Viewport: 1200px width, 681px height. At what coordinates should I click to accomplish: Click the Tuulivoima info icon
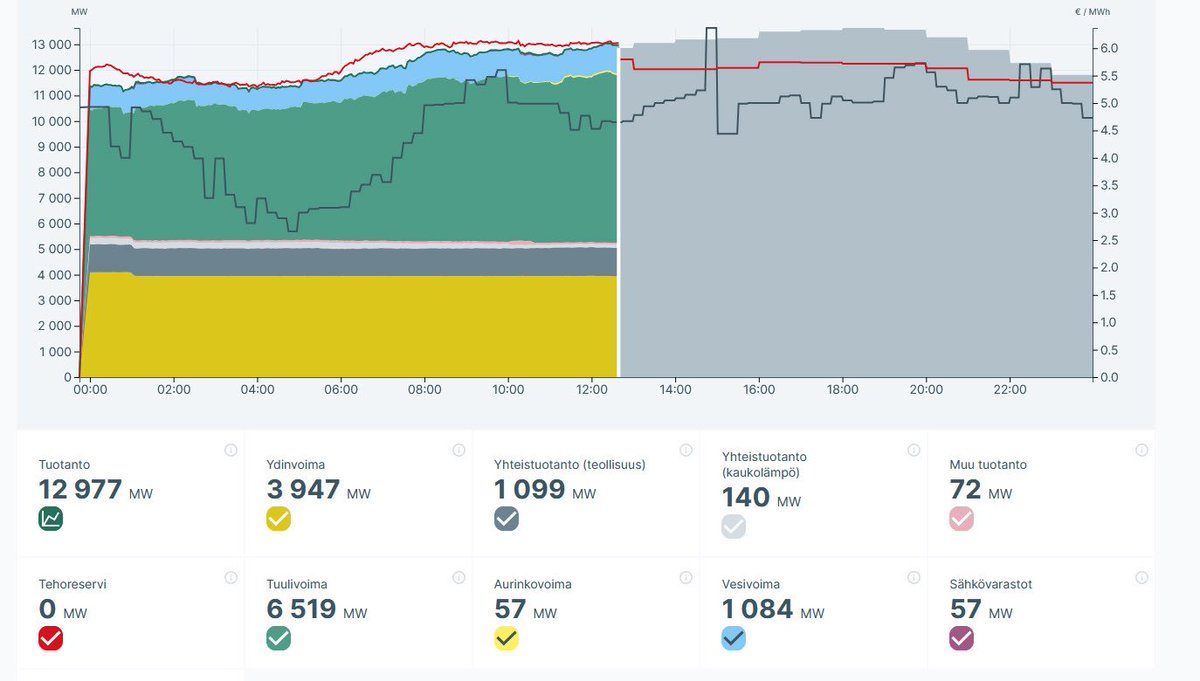459,577
